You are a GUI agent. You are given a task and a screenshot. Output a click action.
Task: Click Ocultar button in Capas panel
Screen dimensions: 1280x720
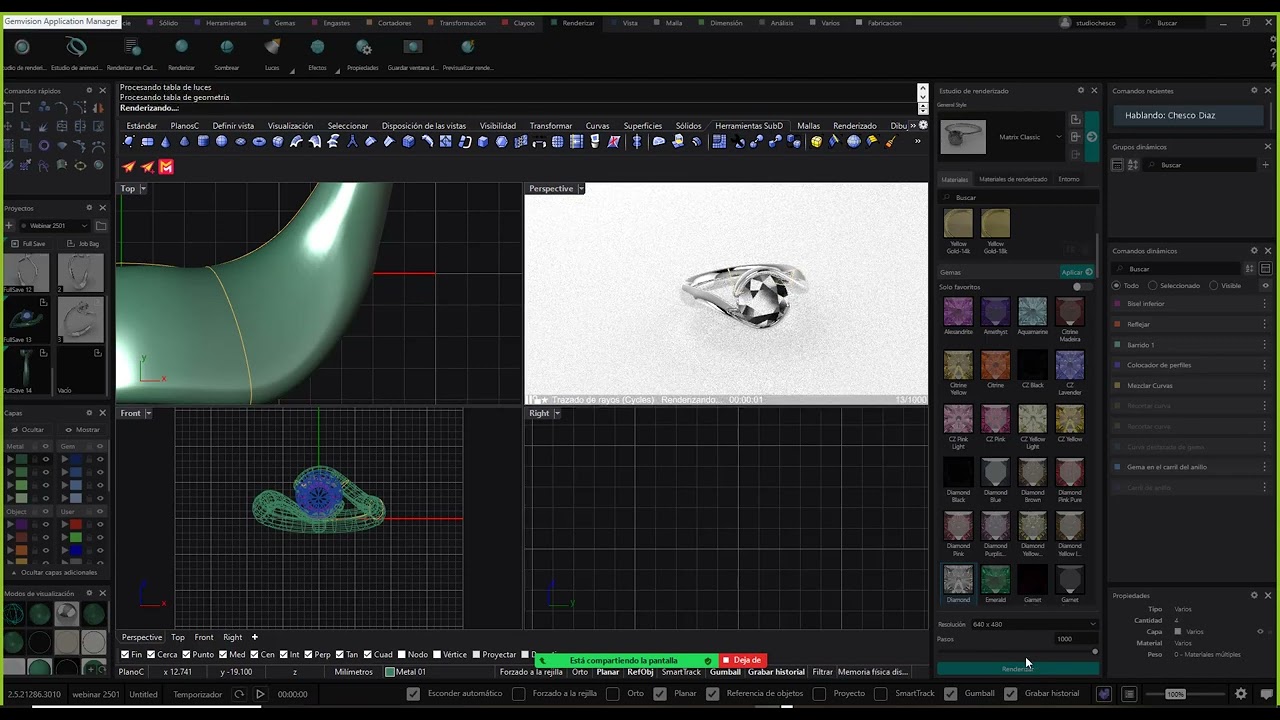28,430
